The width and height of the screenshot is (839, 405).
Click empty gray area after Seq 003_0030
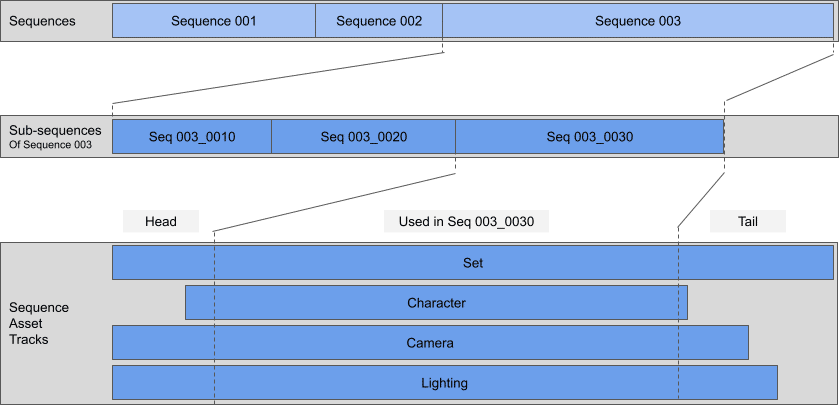click(780, 137)
